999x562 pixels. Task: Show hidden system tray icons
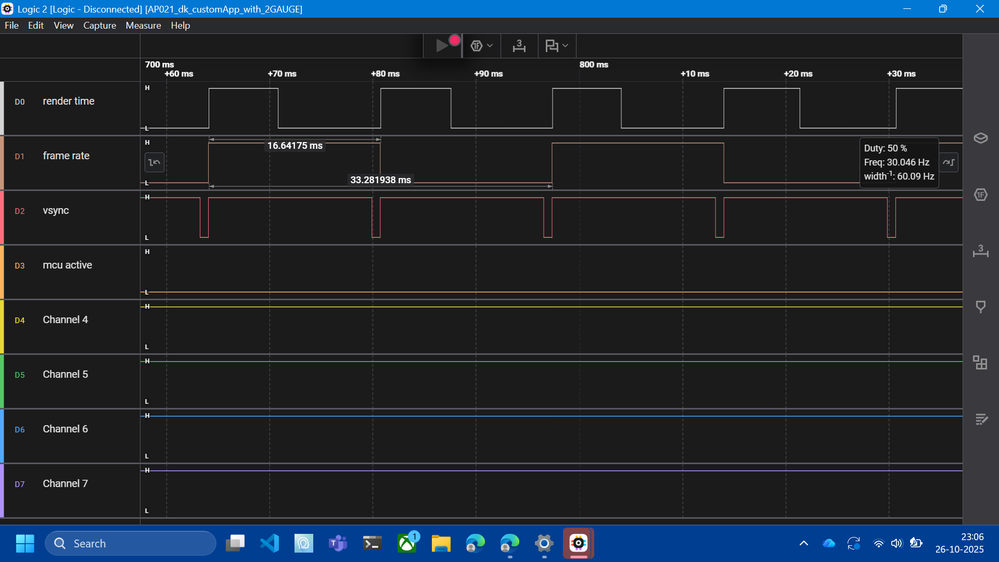point(803,544)
